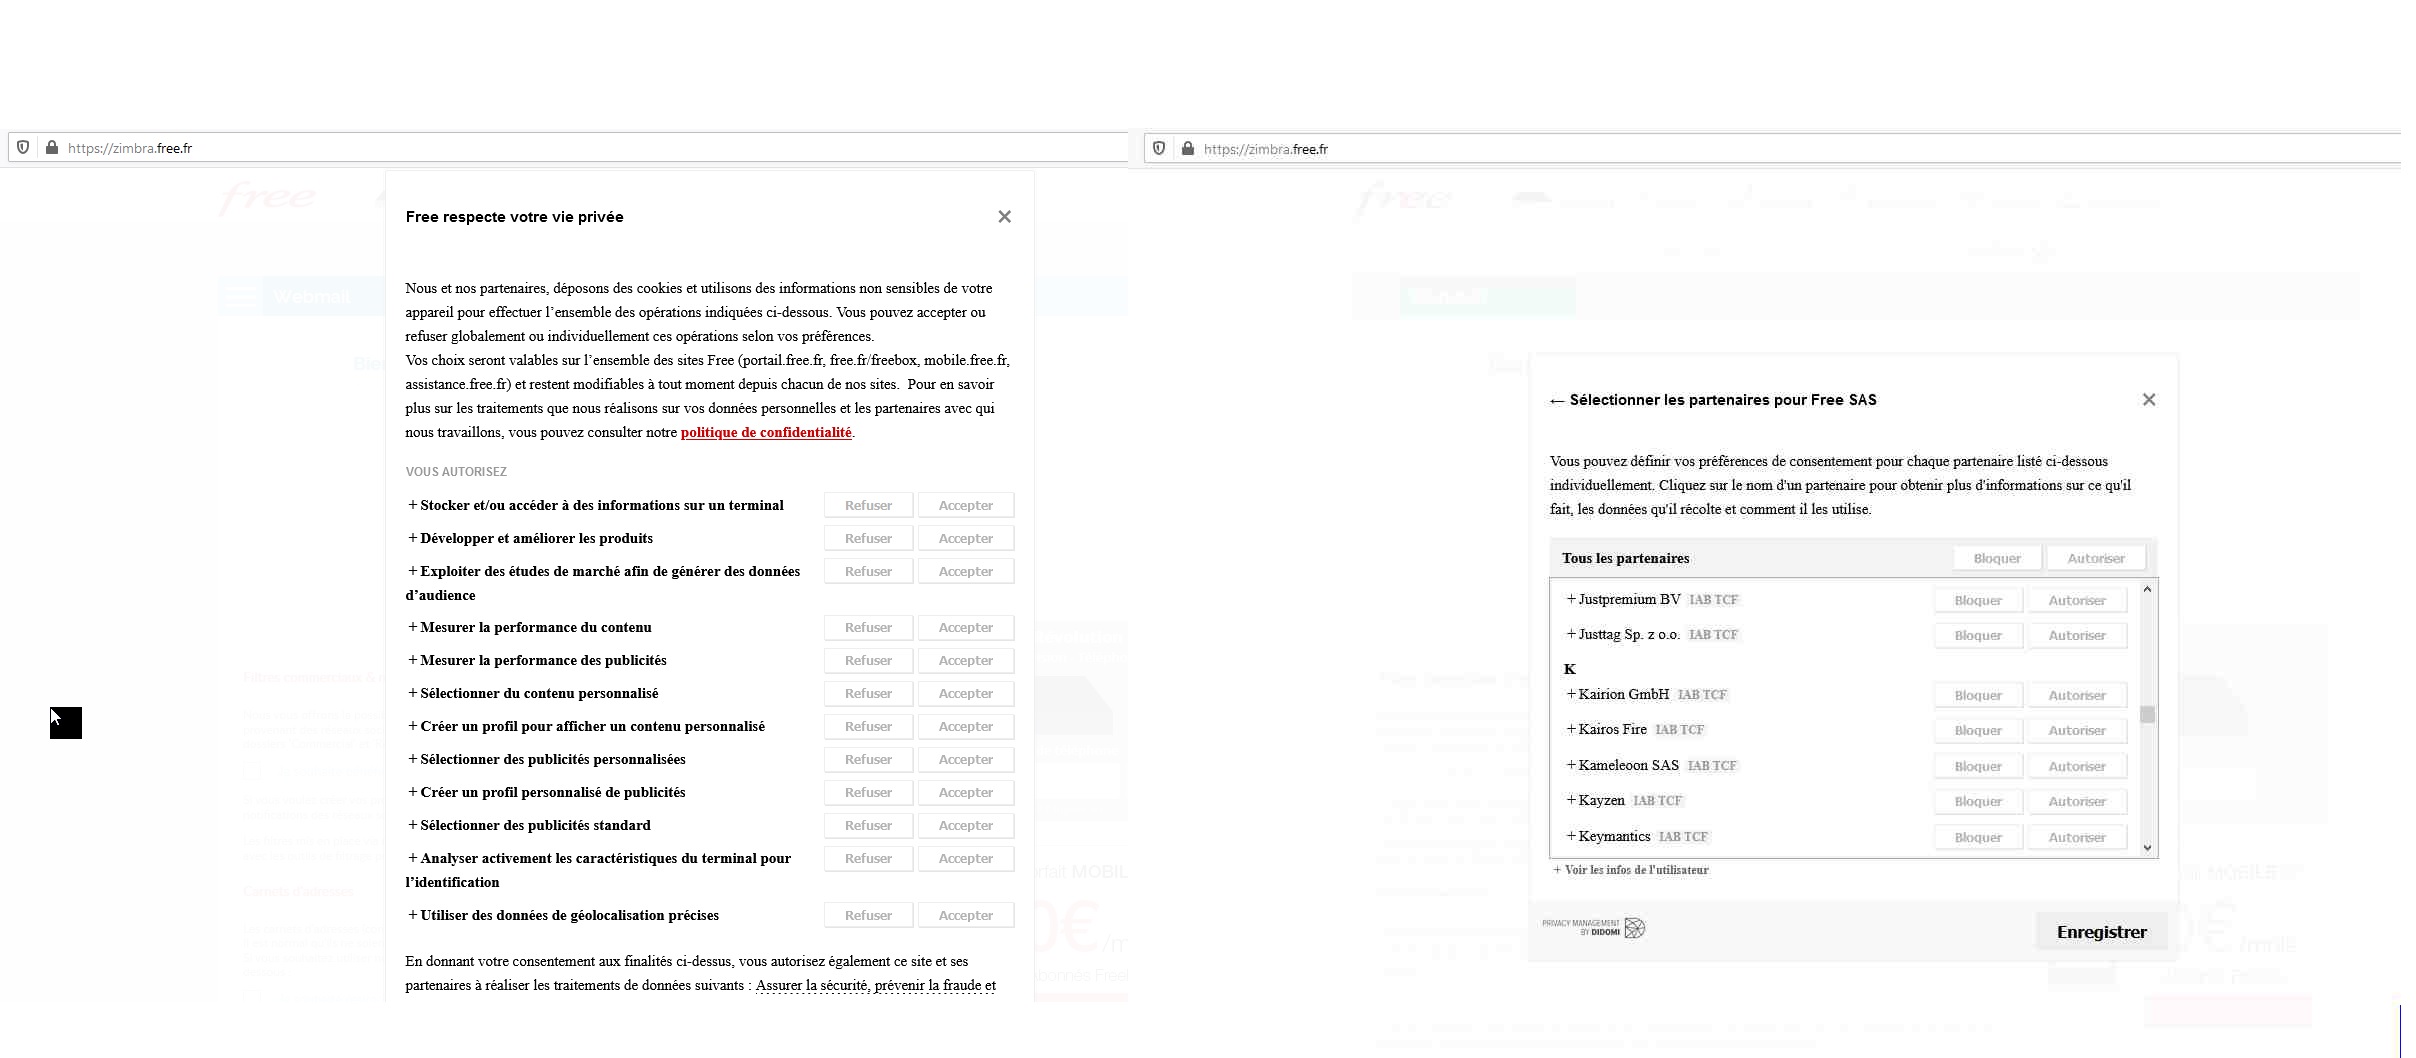
Task: Authorize all partners with 'Tous les partenaires' Autoriser
Action: [2096, 558]
